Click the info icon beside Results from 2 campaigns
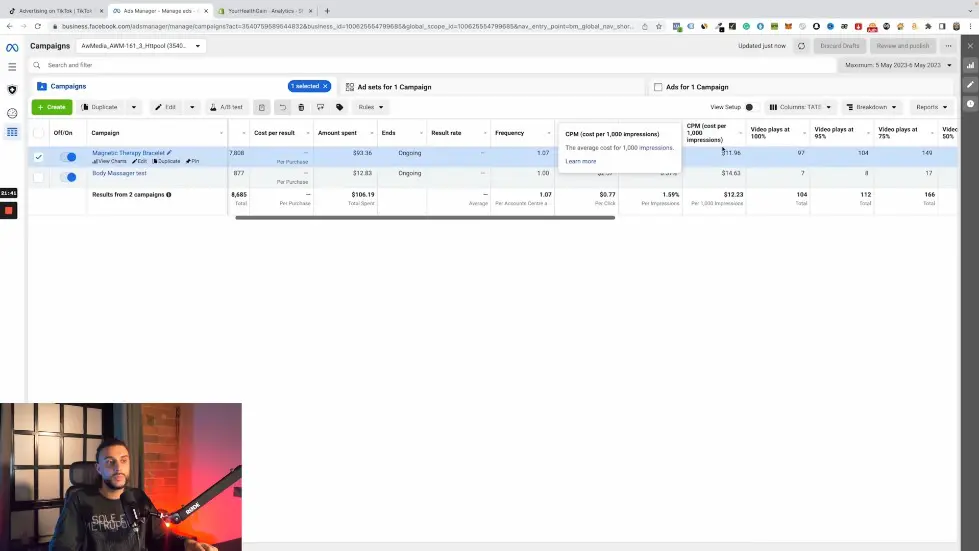 [x=169, y=195]
